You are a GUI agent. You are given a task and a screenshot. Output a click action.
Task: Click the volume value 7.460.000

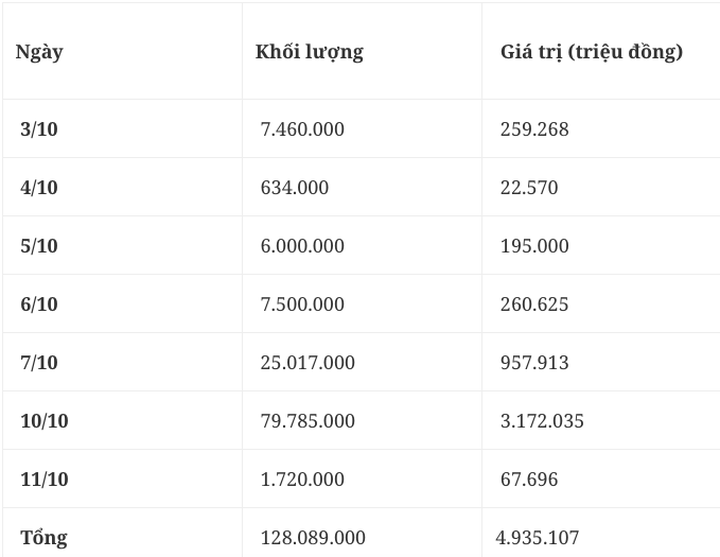coord(300,129)
